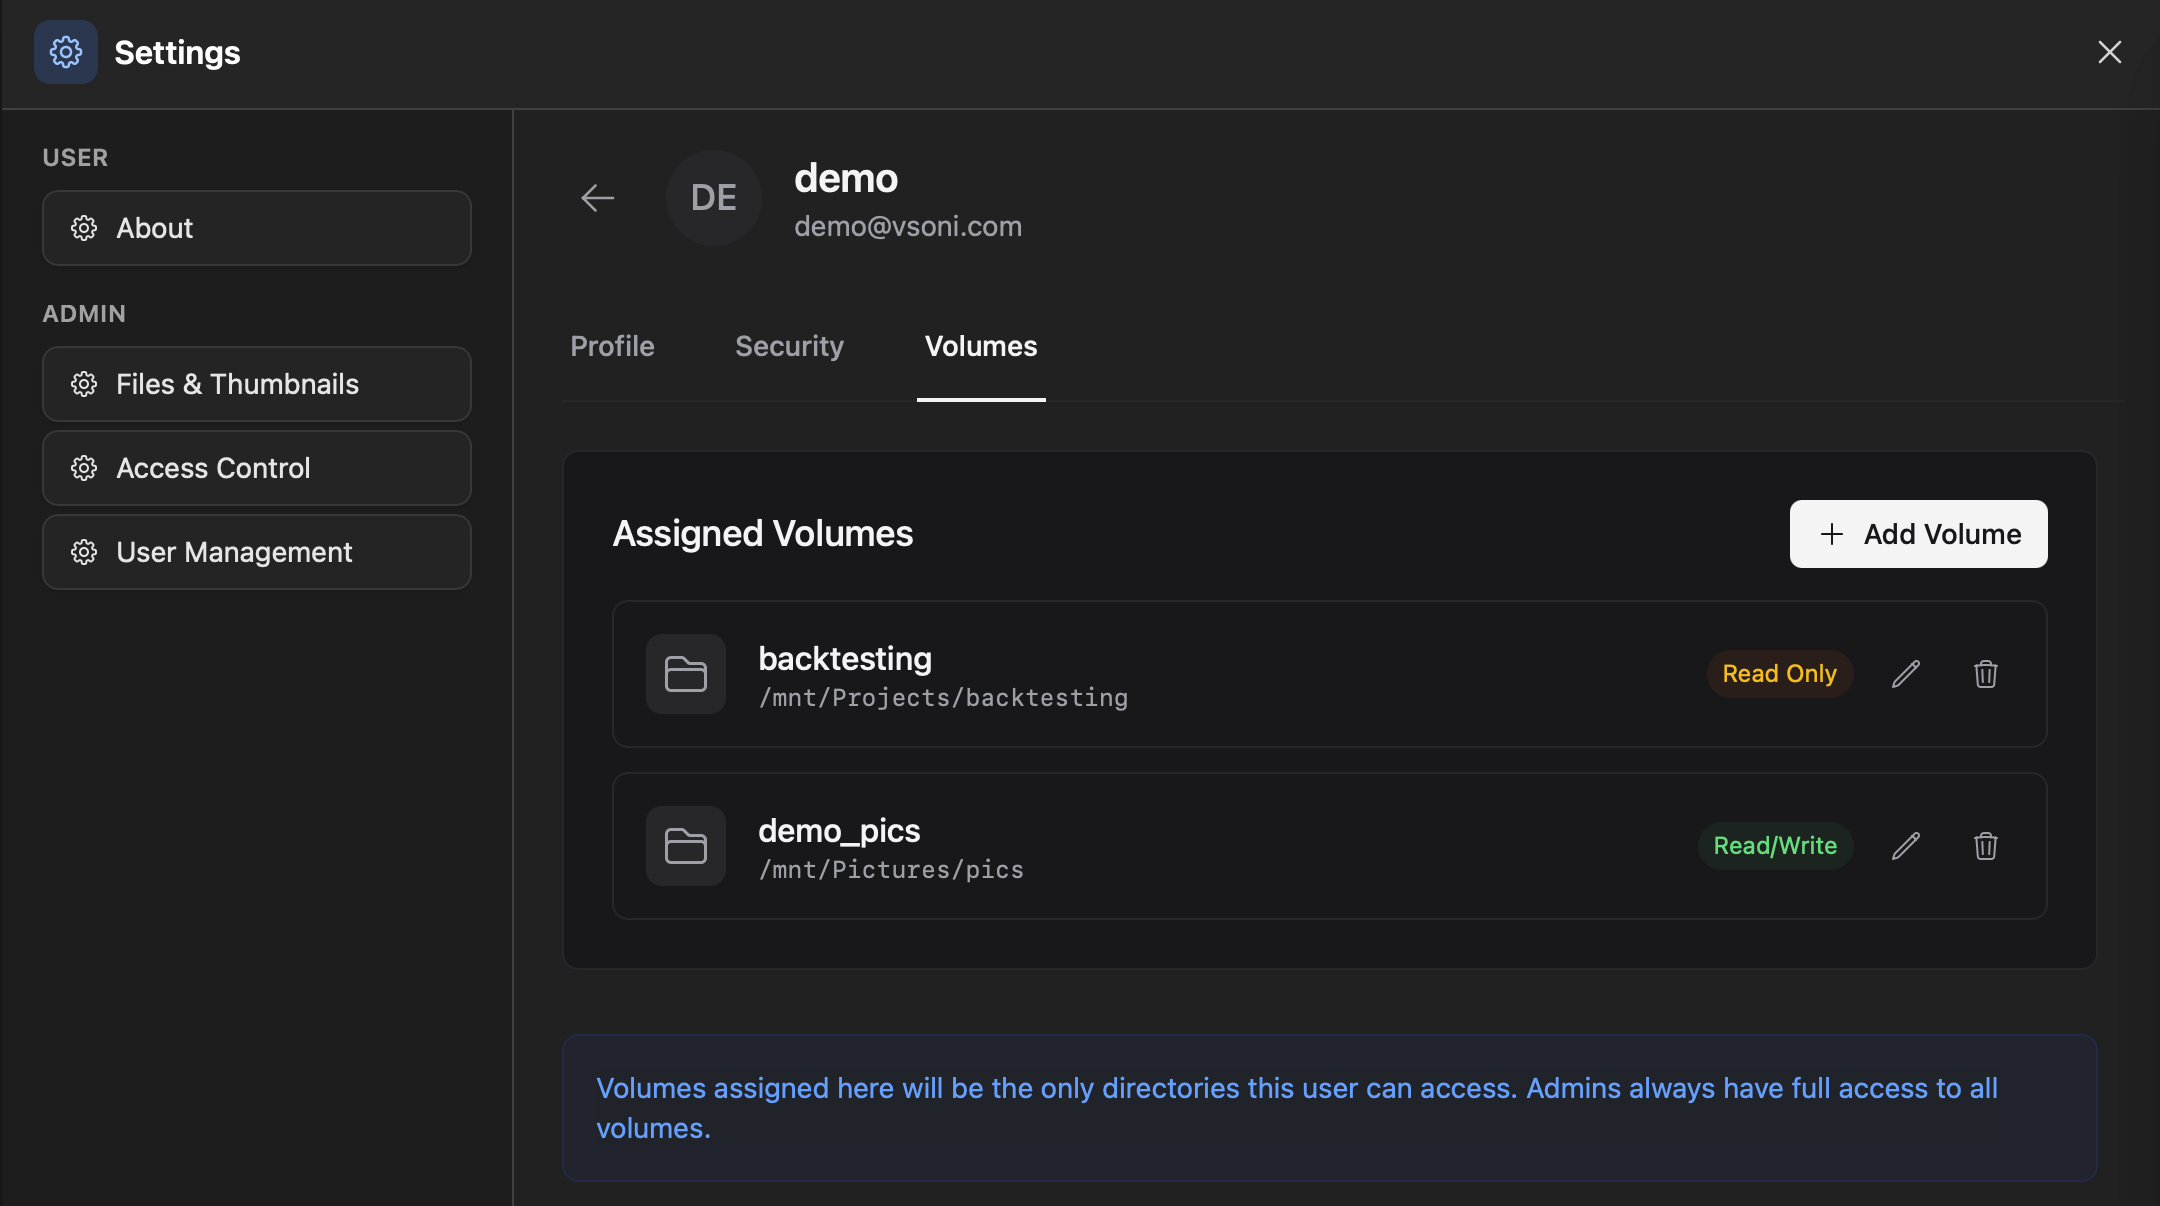Screen dimensions: 2160x1206
Task: Toggle the Read Only badge on backtesting
Action: (1779, 674)
